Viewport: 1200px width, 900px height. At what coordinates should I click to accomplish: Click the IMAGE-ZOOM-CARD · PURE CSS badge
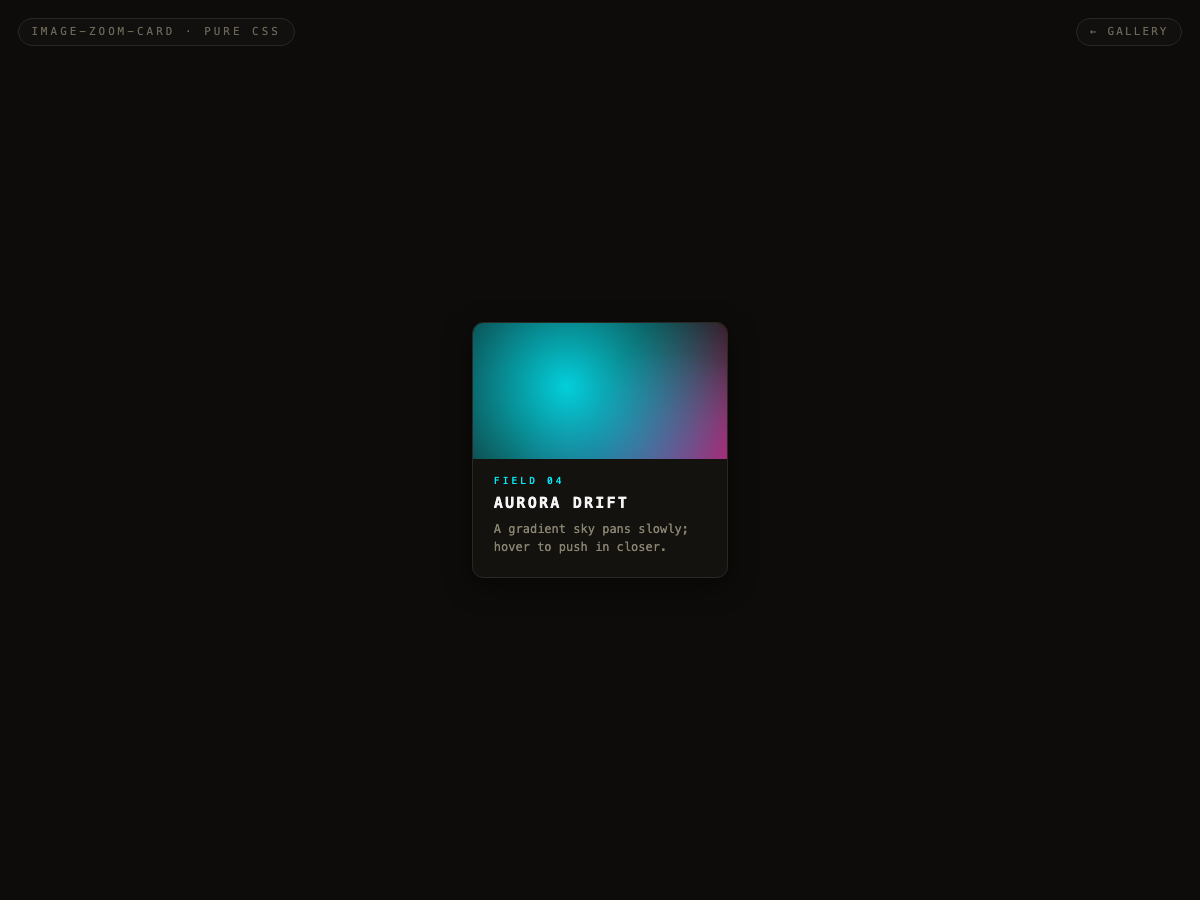tap(156, 32)
